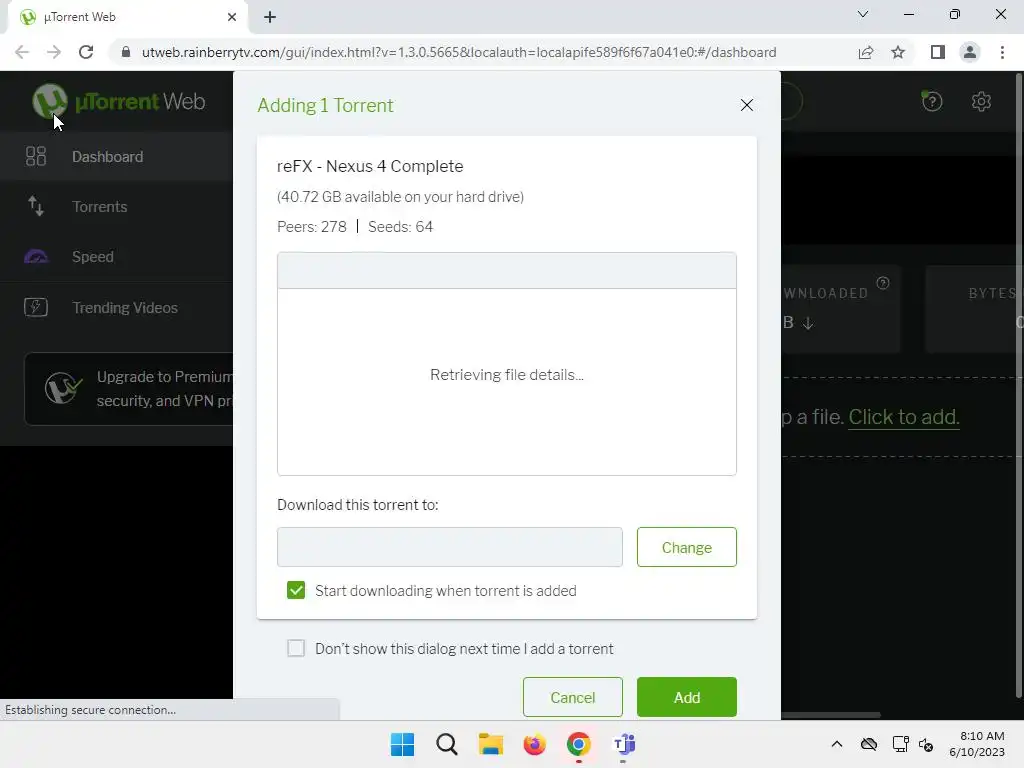Reload the page with refresh icon

86,52
